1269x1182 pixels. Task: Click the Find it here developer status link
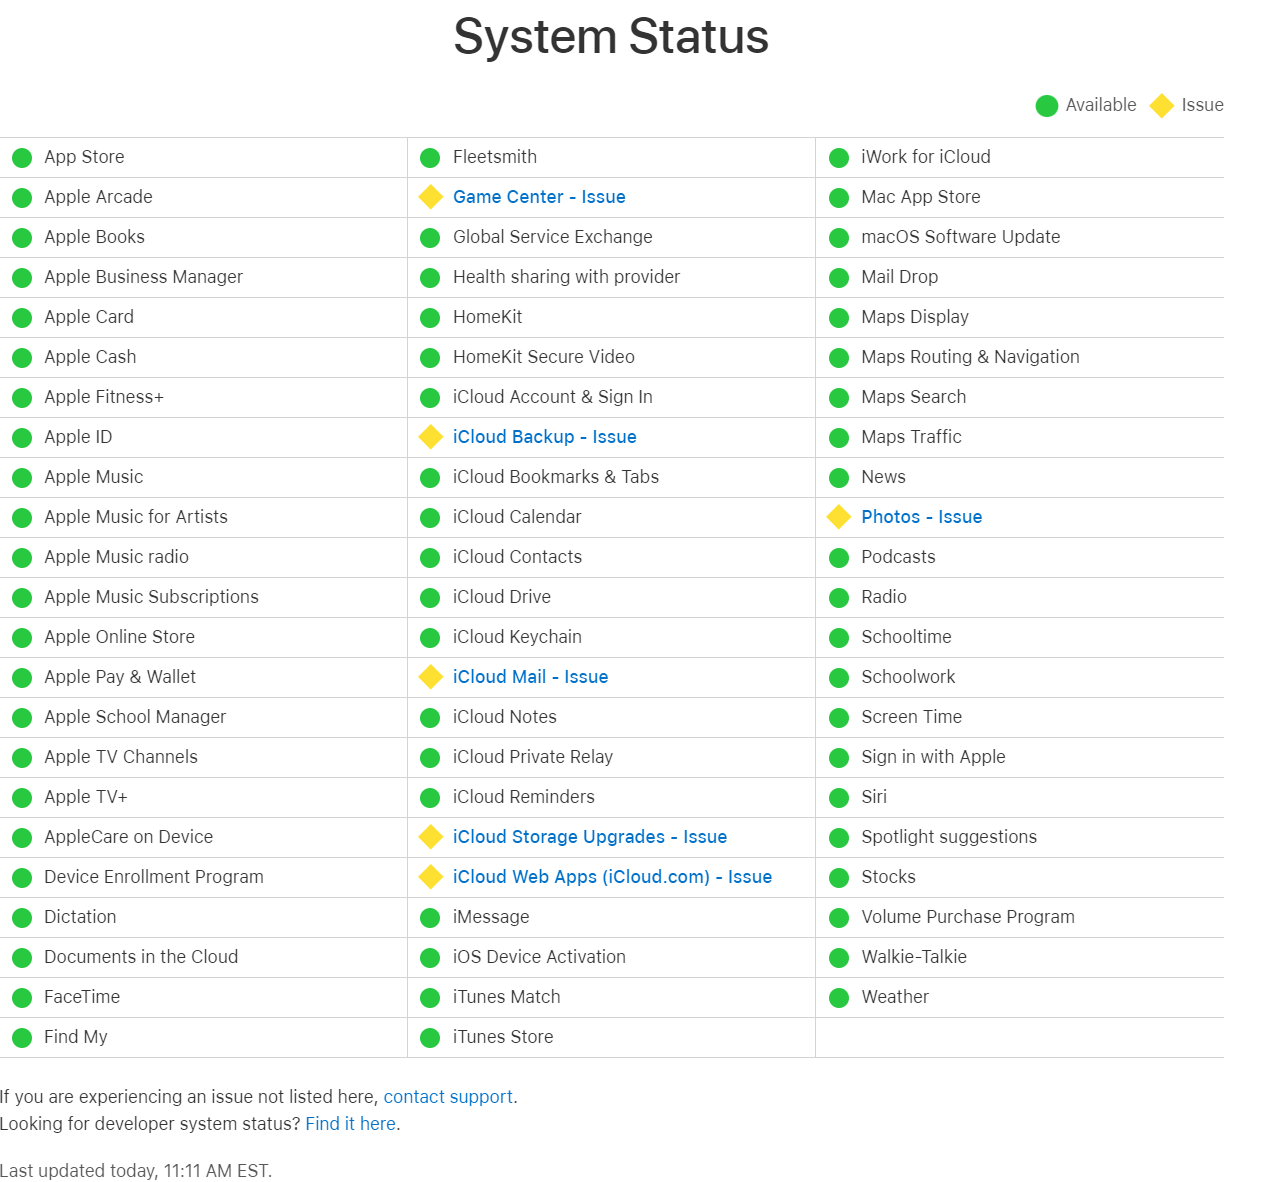(x=350, y=1124)
